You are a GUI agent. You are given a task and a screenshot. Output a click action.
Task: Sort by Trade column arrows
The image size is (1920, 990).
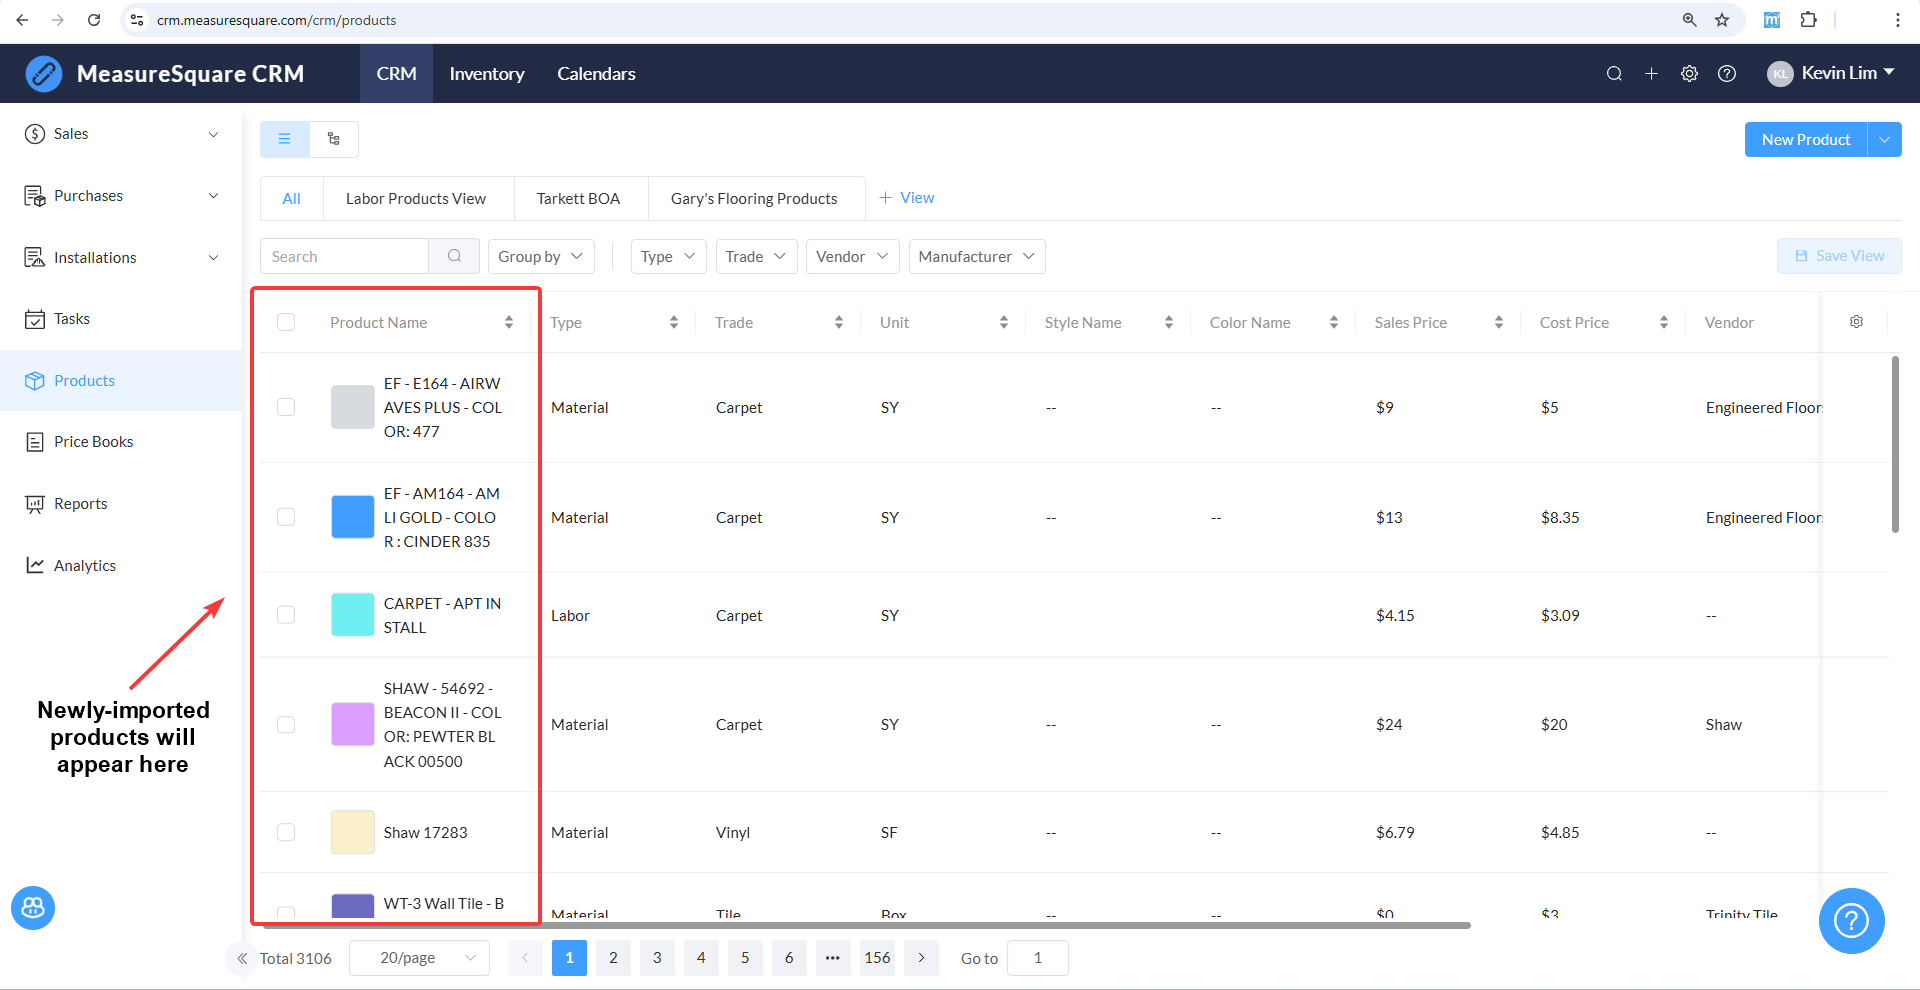click(x=839, y=322)
